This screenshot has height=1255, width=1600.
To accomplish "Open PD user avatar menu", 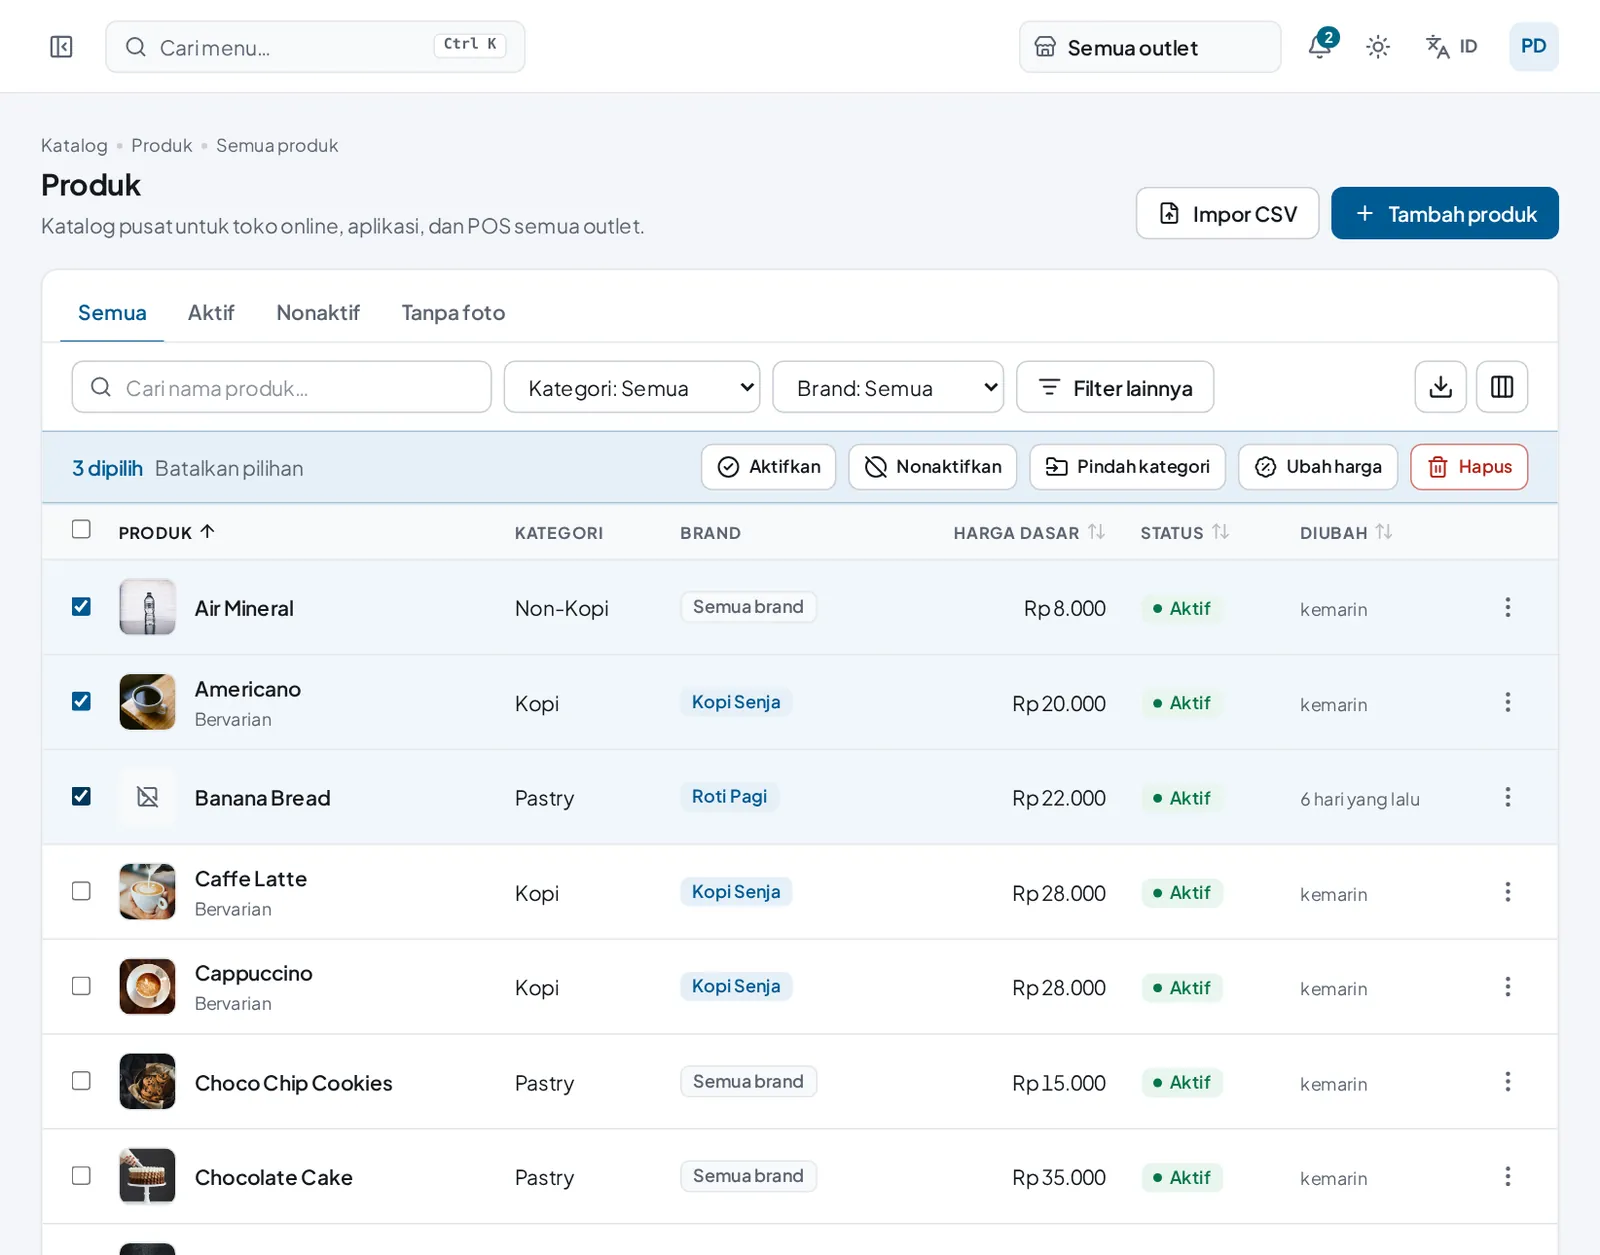I will (x=1533, y=46).
